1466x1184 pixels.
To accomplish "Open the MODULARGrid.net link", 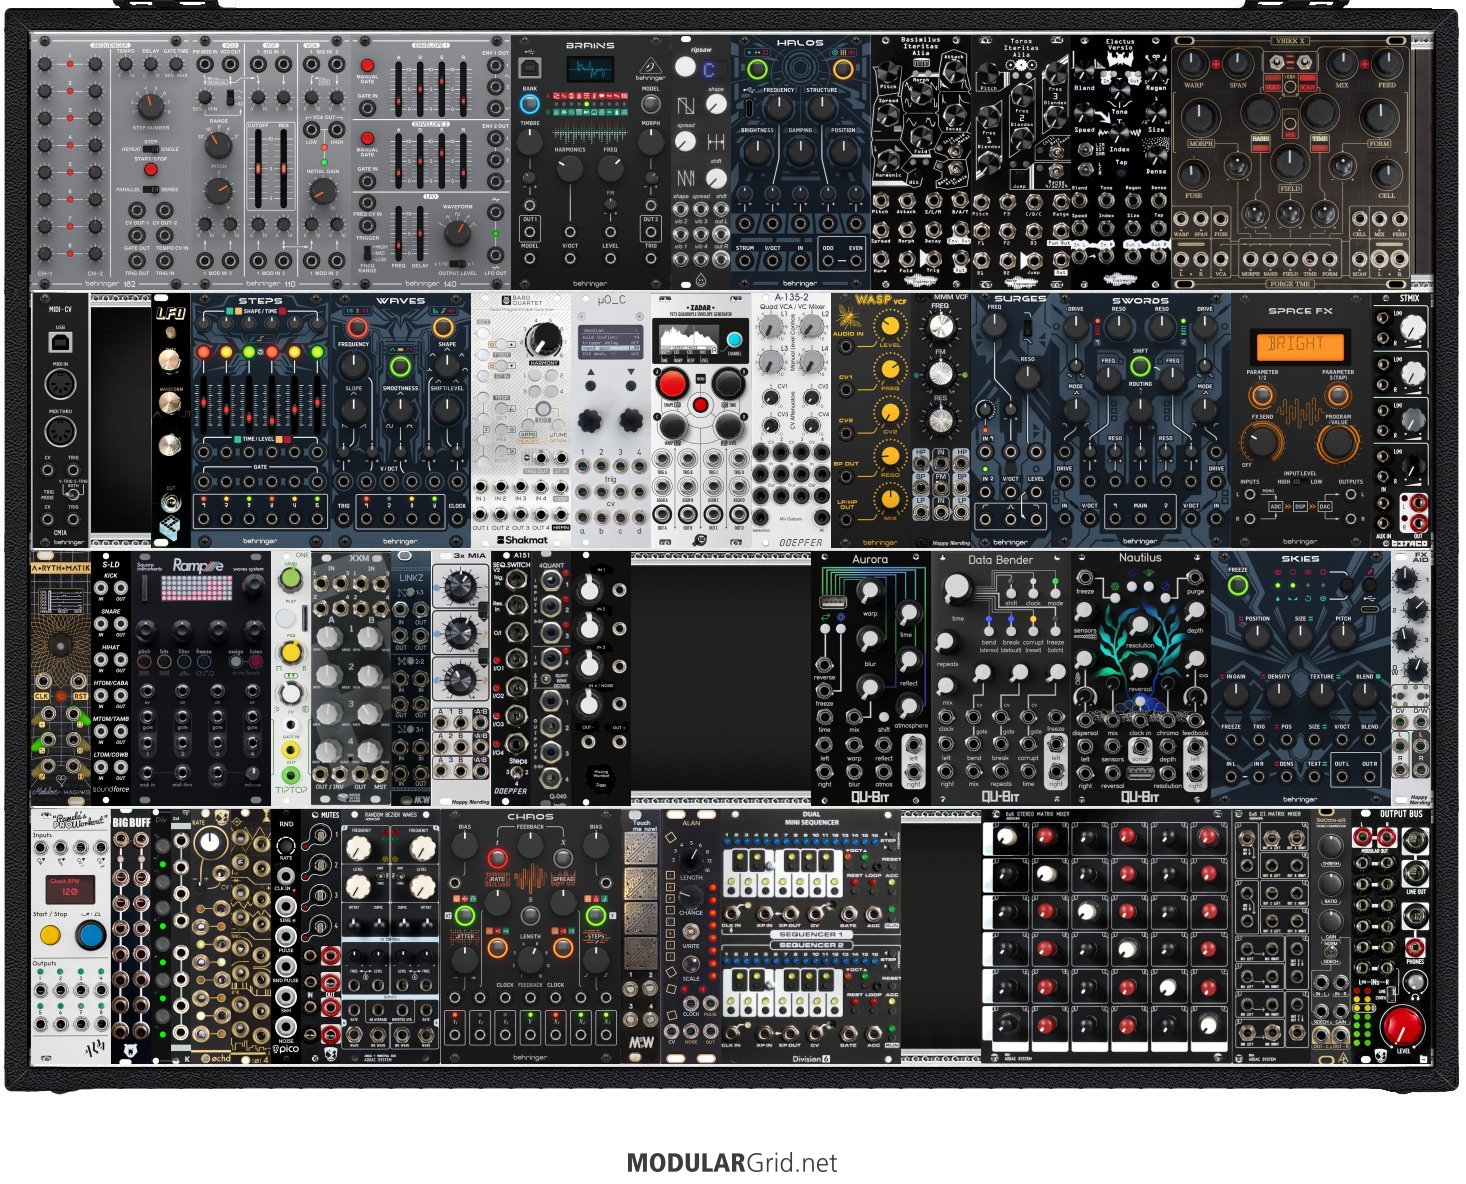I will tap(732, 1163).
